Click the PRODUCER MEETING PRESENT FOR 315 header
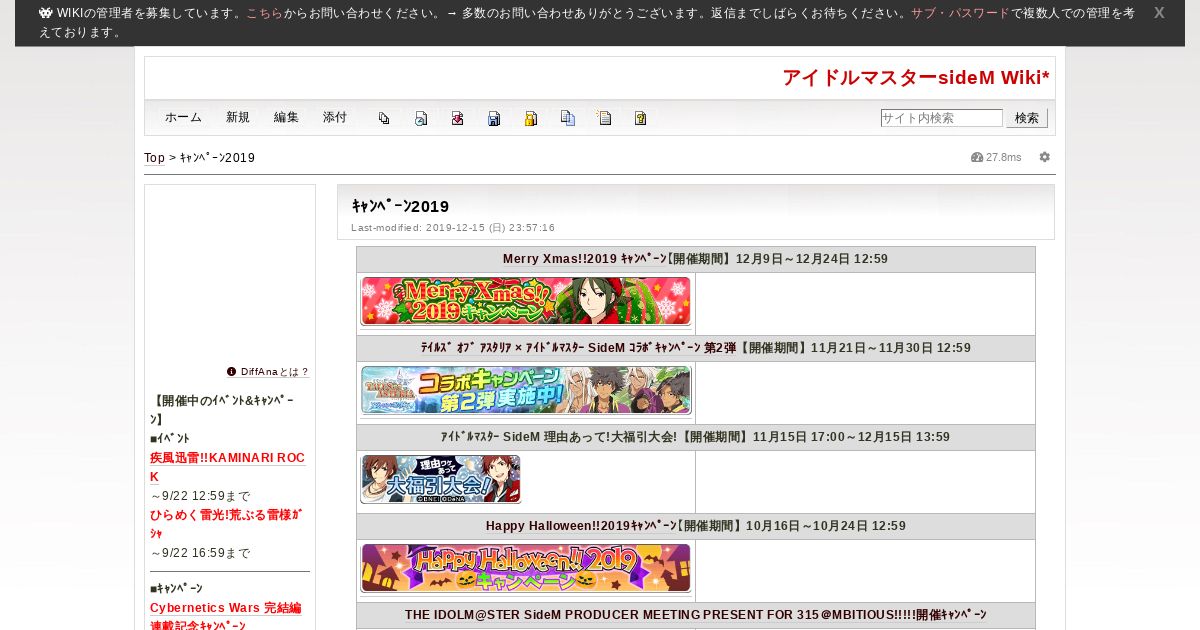Viewport: 1200px width, 630px height. (696, 615)
